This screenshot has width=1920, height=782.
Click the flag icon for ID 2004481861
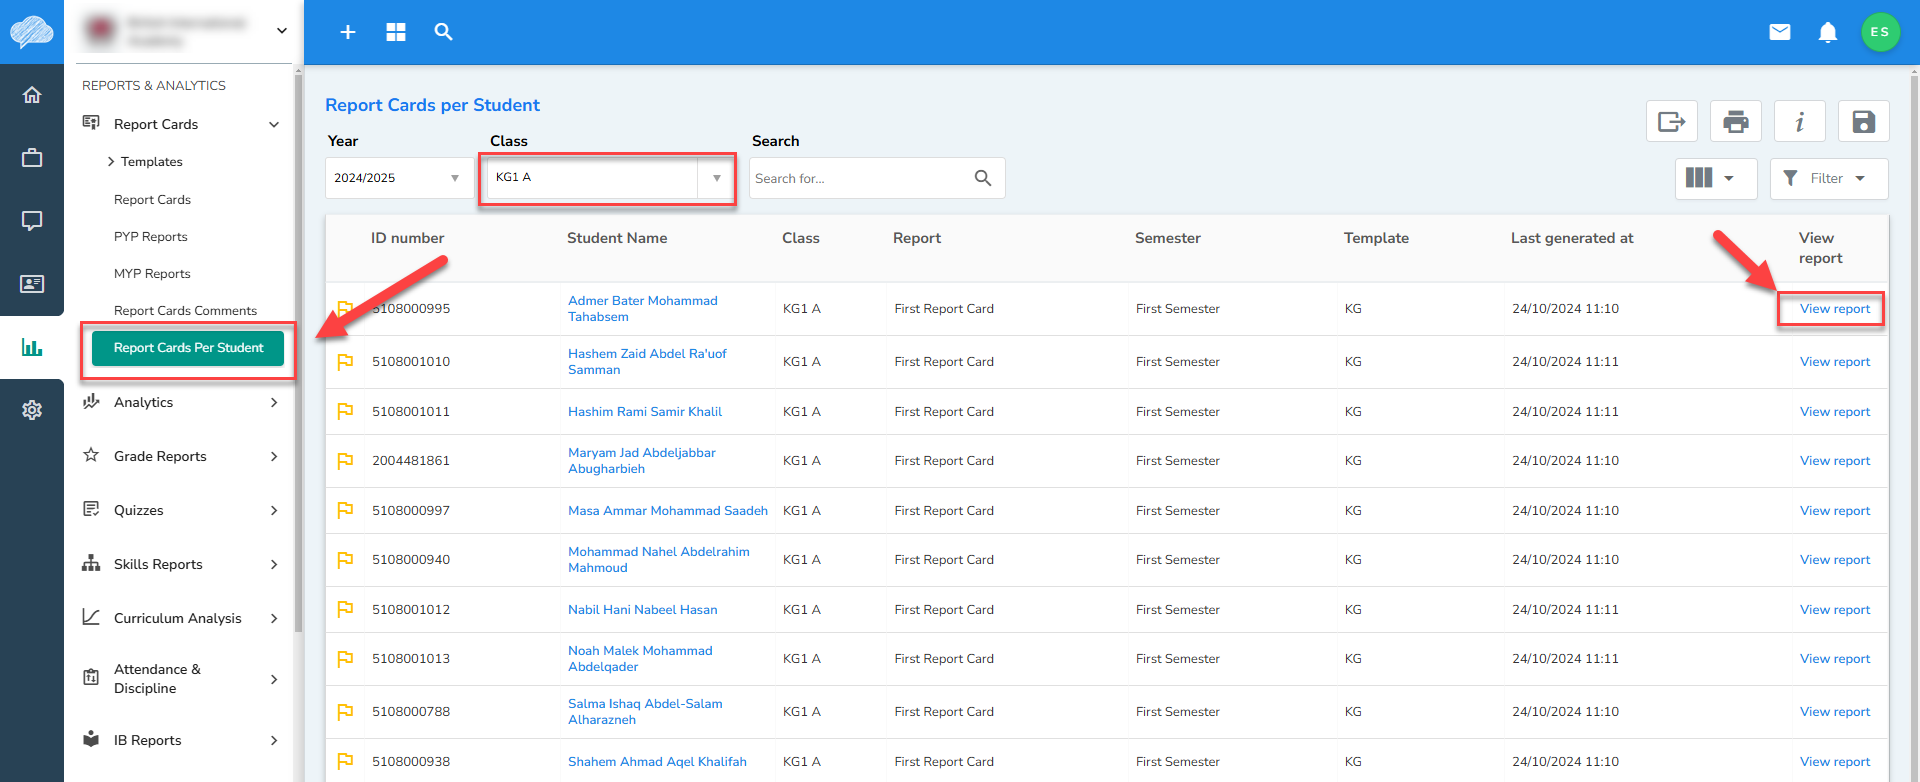tap(345, 460)
